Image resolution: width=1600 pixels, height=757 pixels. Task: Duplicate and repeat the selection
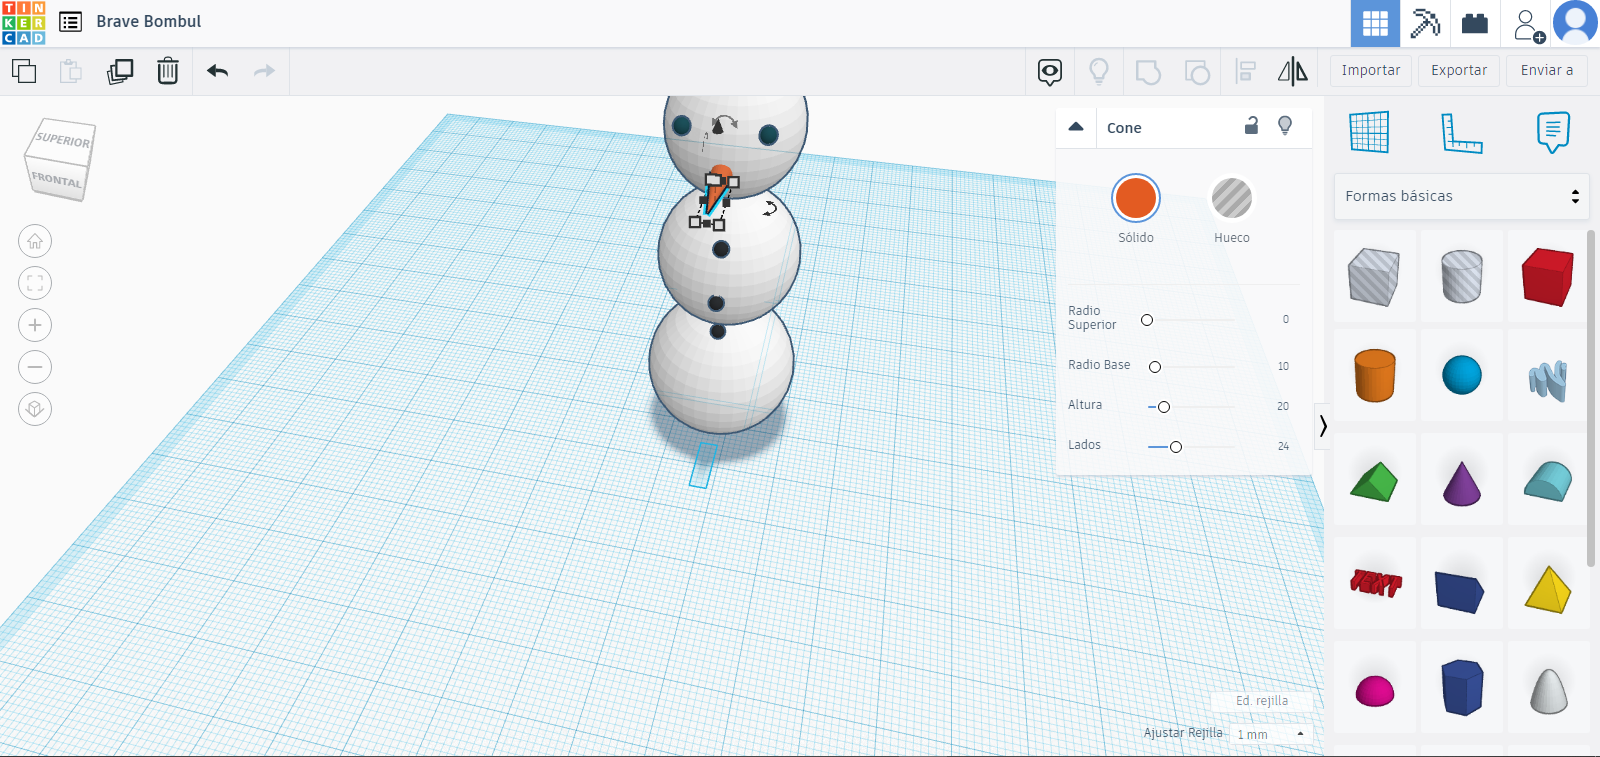point(120,71)
